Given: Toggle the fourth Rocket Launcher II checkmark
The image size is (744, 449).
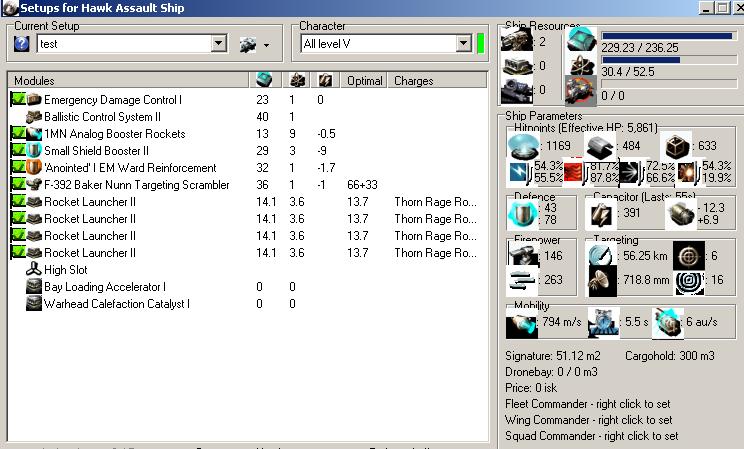Looking at the screenshot, I should [x=18, y=253].
